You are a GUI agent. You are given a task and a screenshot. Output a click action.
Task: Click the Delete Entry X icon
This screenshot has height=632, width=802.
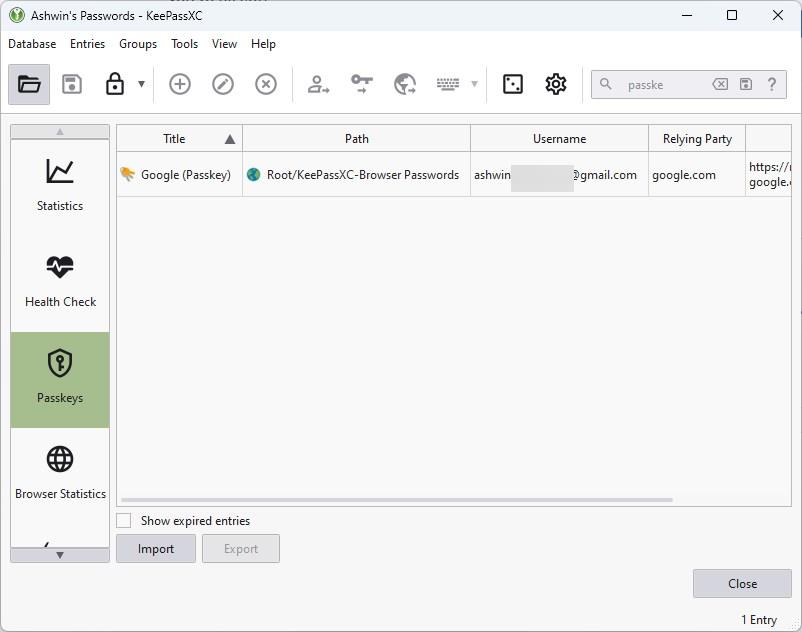coord(266,85)
